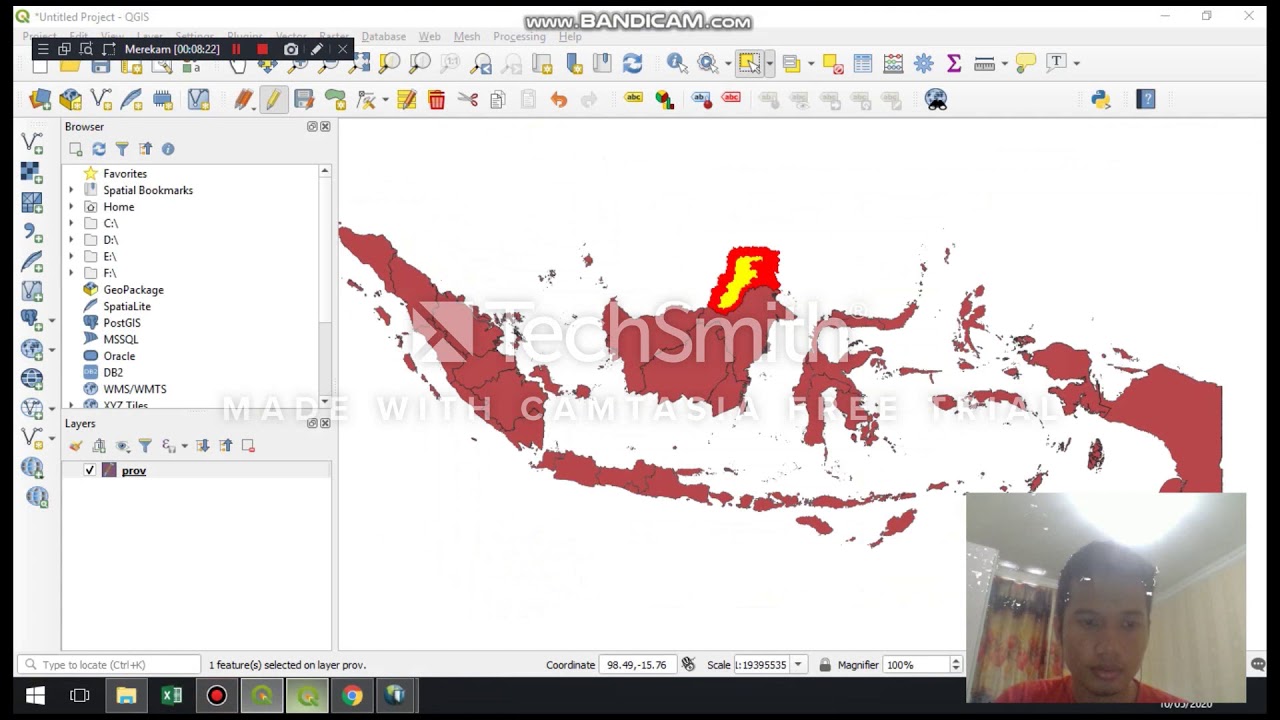Viewport: 1280px width, 720px height.
Task: Open Chrome from the Windows taskbar
Action: [x=352, y=696]
